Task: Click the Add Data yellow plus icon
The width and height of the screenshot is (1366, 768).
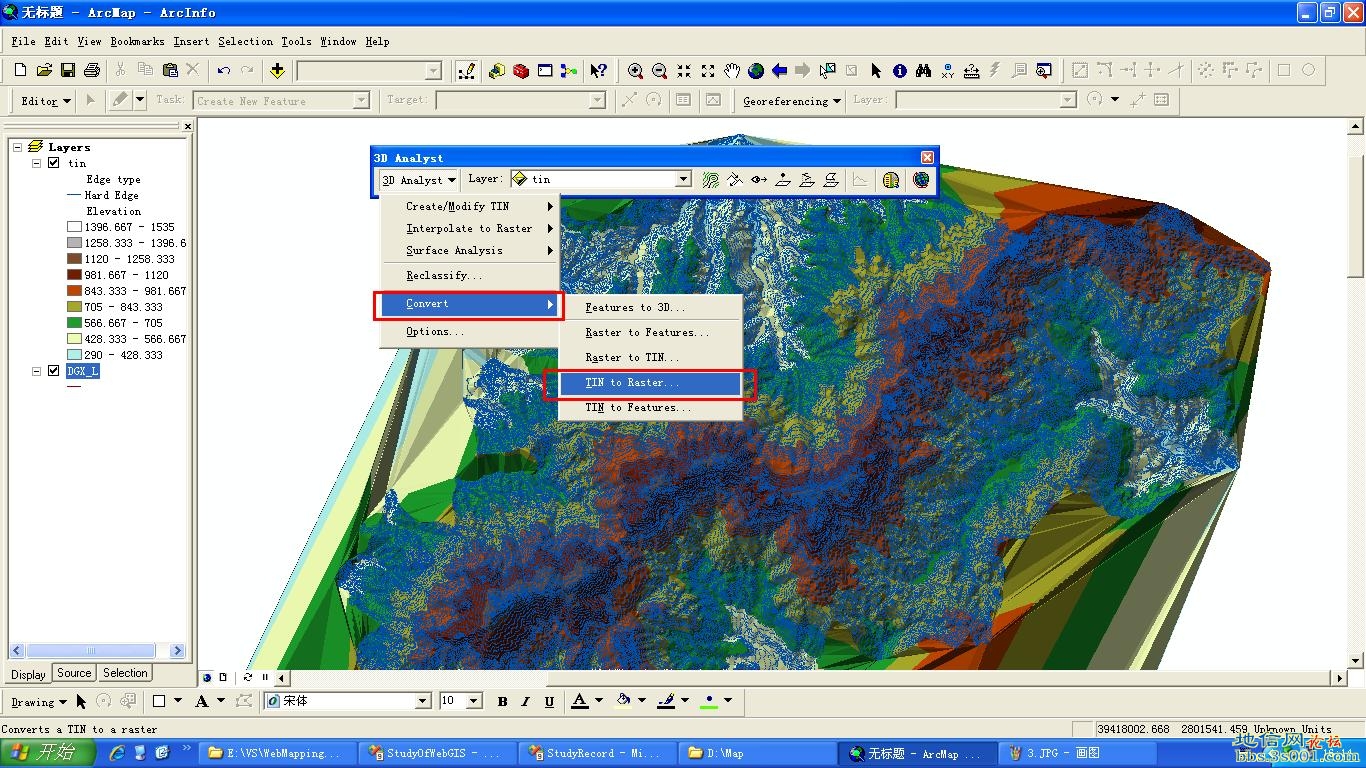Action: pyautogui.click(x=277, y=70)
